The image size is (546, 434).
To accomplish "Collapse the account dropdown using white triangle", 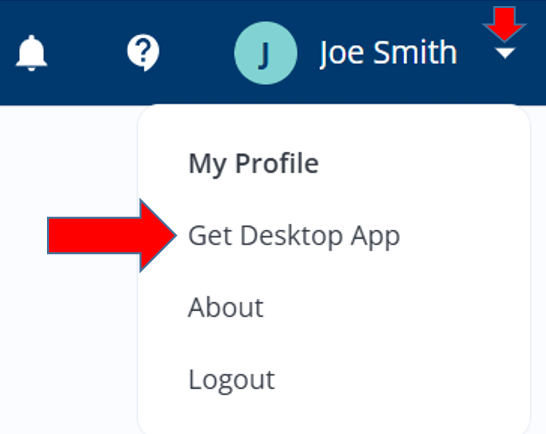I will 505,53.
